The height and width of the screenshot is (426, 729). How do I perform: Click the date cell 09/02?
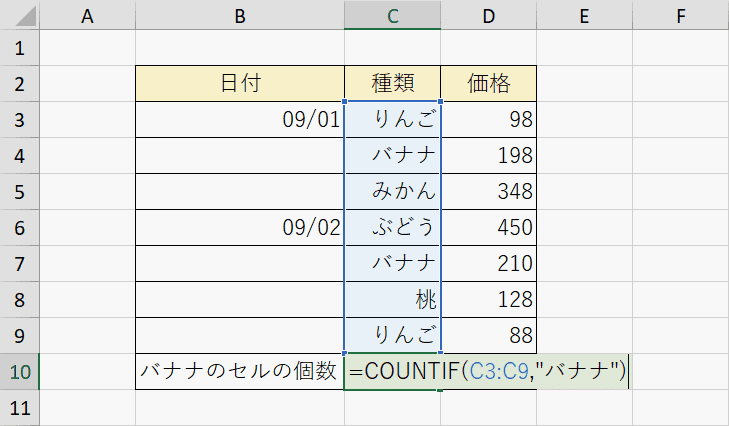(240, 227)
